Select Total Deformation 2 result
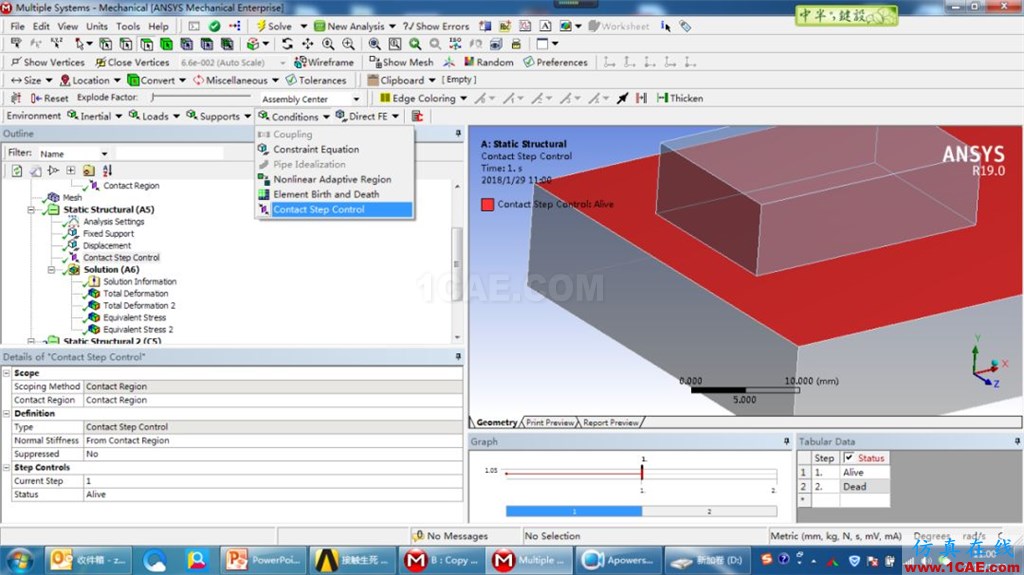The height and width of the screenshot is (575, 1024). [x=138, y=305]
